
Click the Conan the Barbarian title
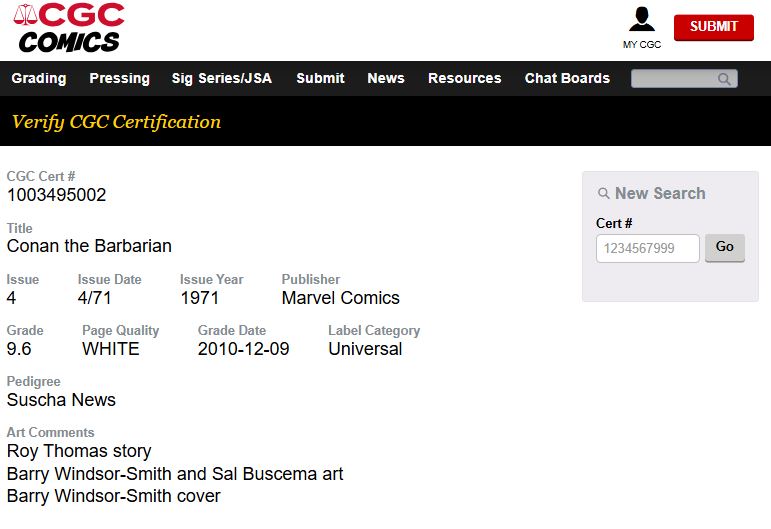[x=89, y=246]
